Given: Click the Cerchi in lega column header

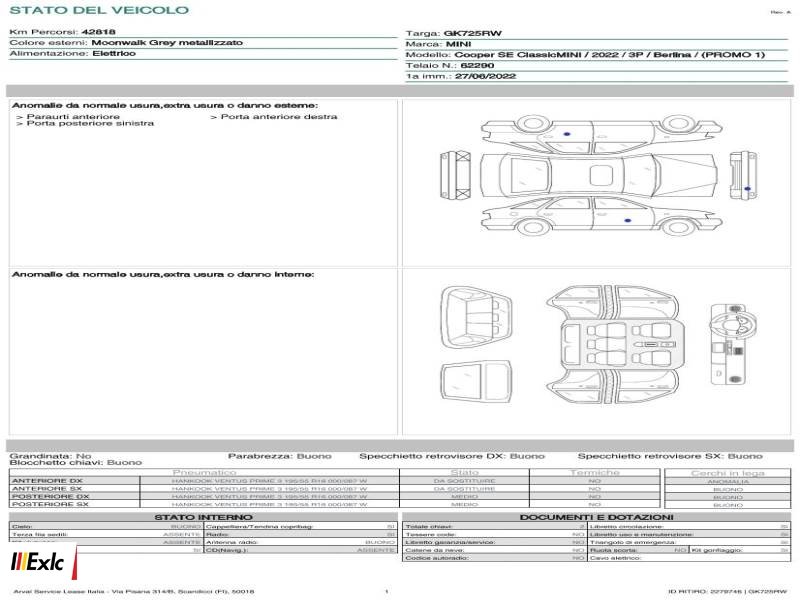Looking at the screenshot, I should pos(728,473).
